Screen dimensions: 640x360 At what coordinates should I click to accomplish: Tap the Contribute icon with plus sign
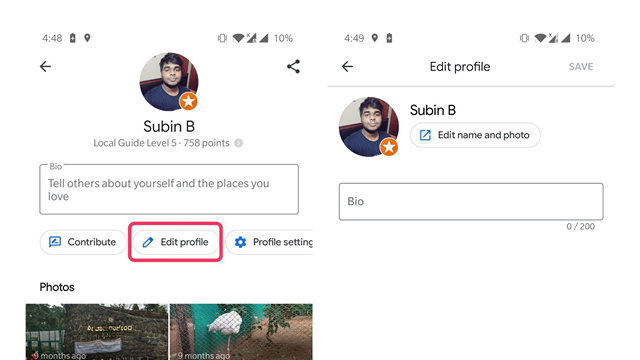[55, 242]
